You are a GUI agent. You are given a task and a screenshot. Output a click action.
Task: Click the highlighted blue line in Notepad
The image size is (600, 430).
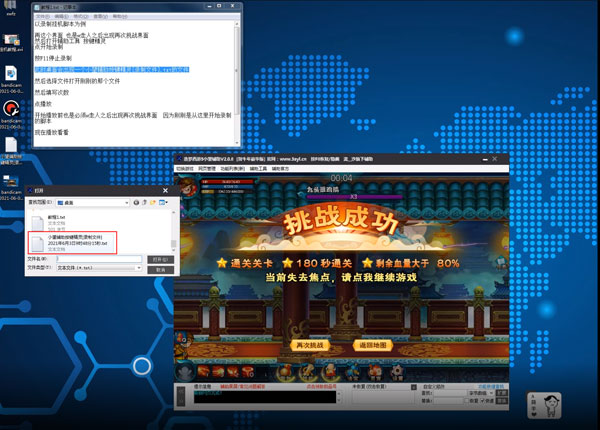coord(112,70)
